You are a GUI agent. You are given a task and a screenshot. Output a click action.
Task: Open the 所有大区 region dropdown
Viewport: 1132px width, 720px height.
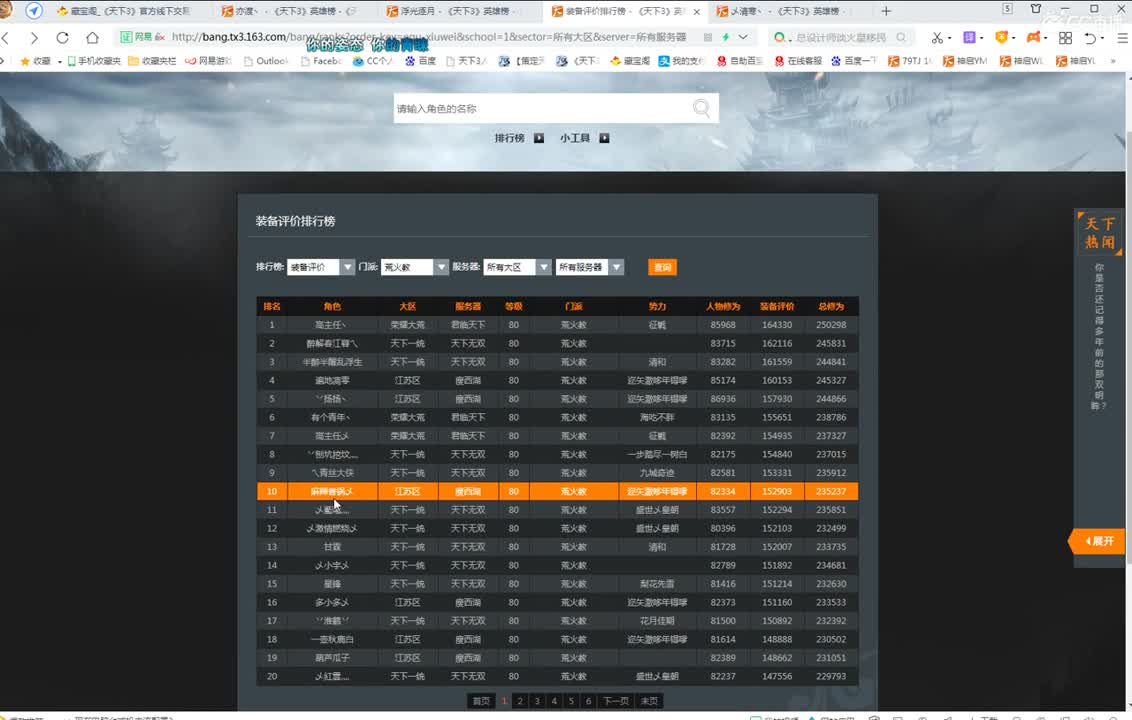[544, 267]
